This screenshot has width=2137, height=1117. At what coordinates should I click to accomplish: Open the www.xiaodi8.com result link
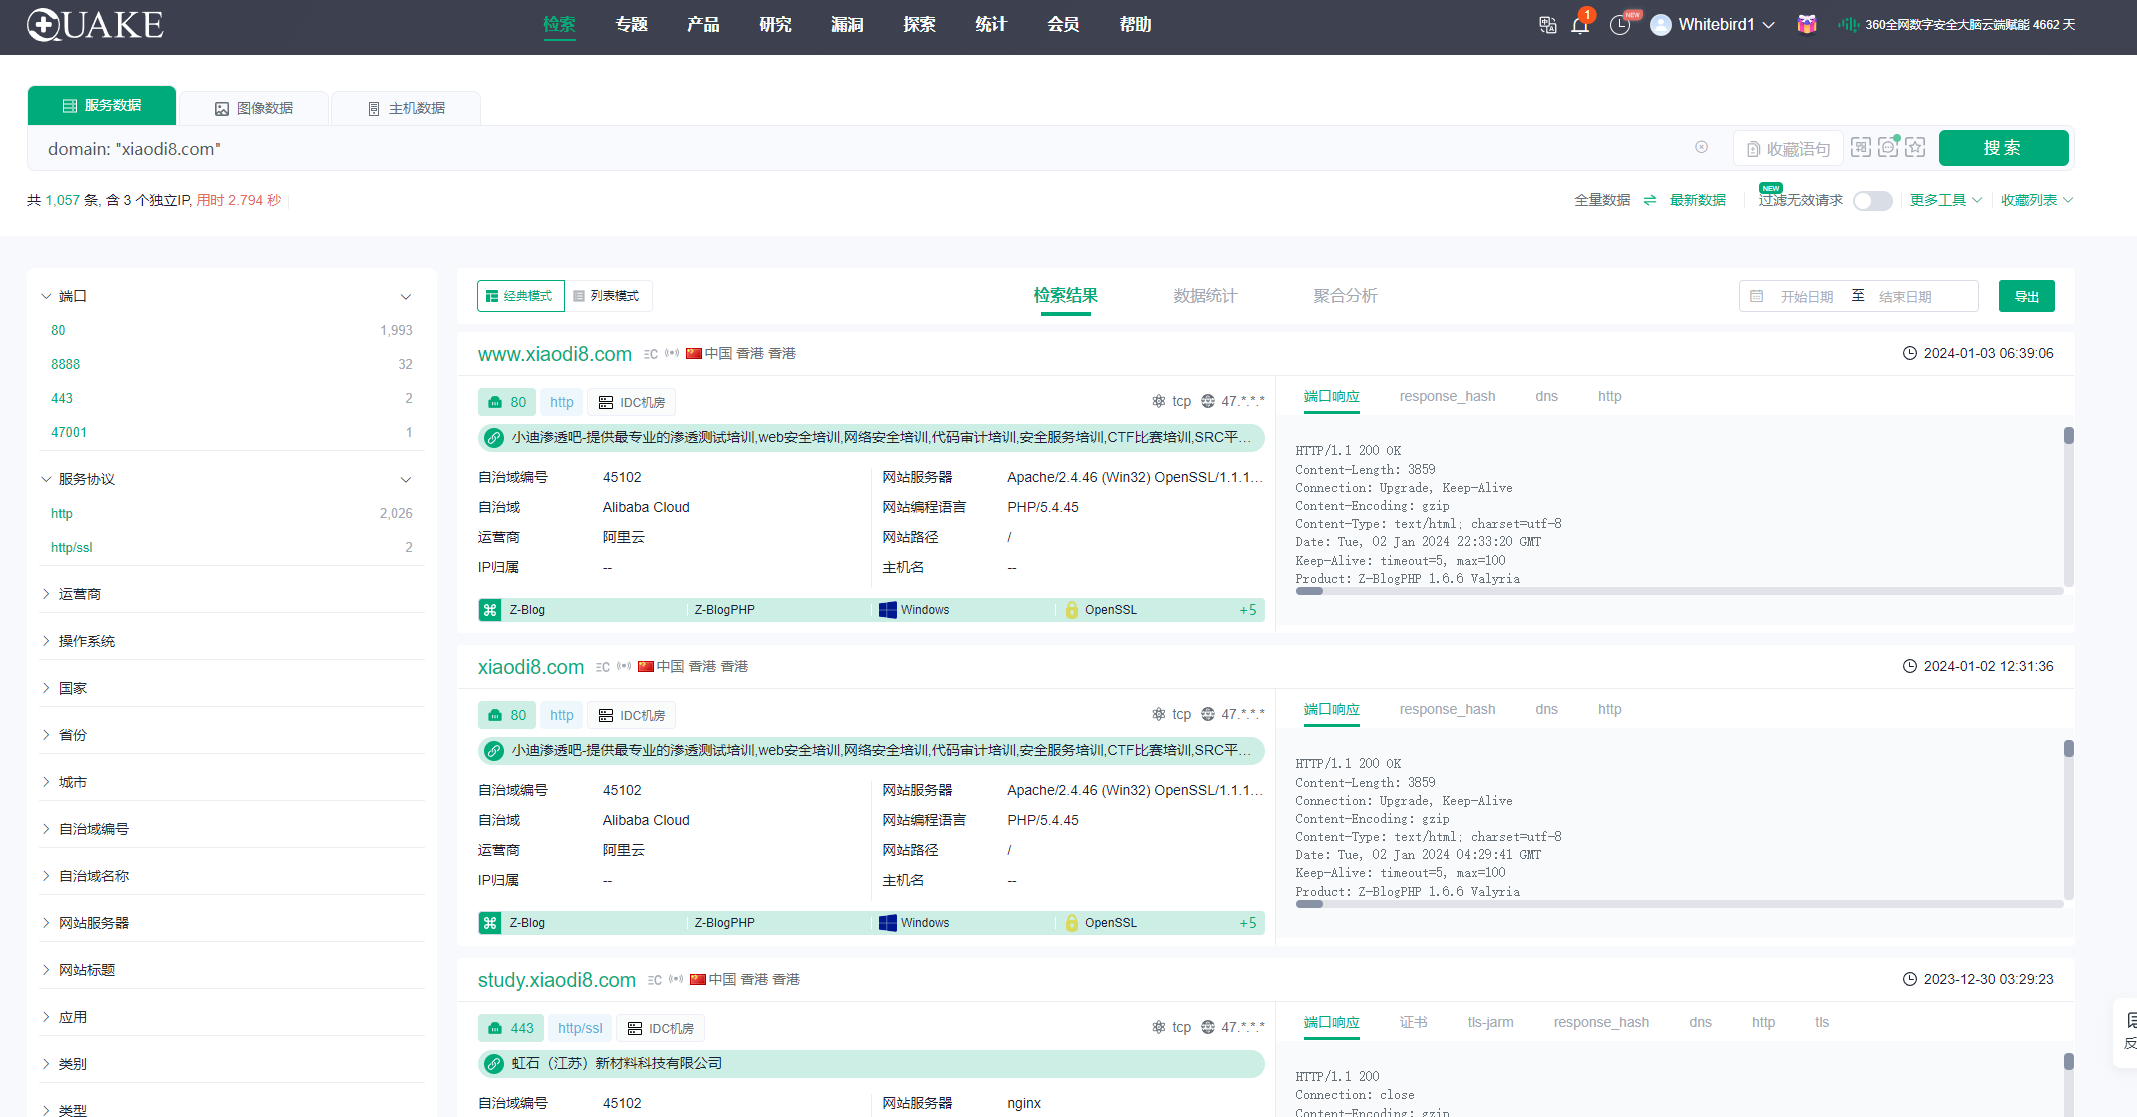coord(555,354)
